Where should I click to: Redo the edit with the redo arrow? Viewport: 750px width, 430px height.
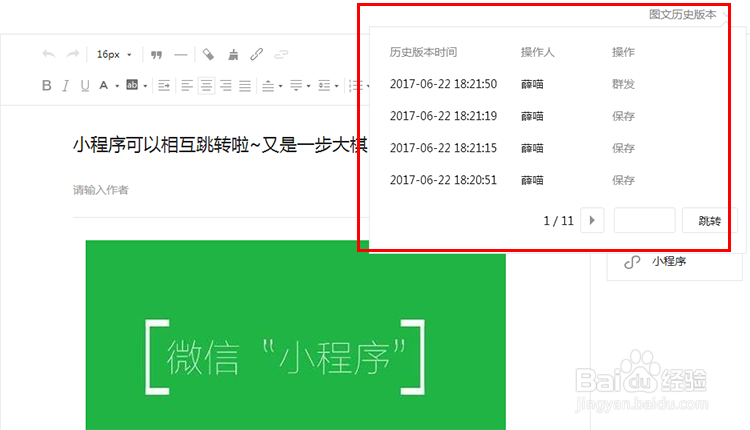click(73, 54)
